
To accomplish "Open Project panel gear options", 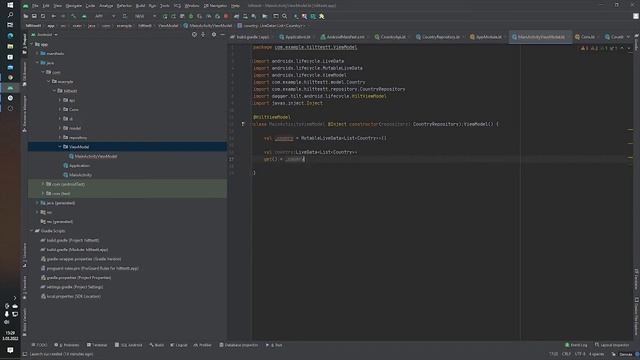I will tap(213, 35).
